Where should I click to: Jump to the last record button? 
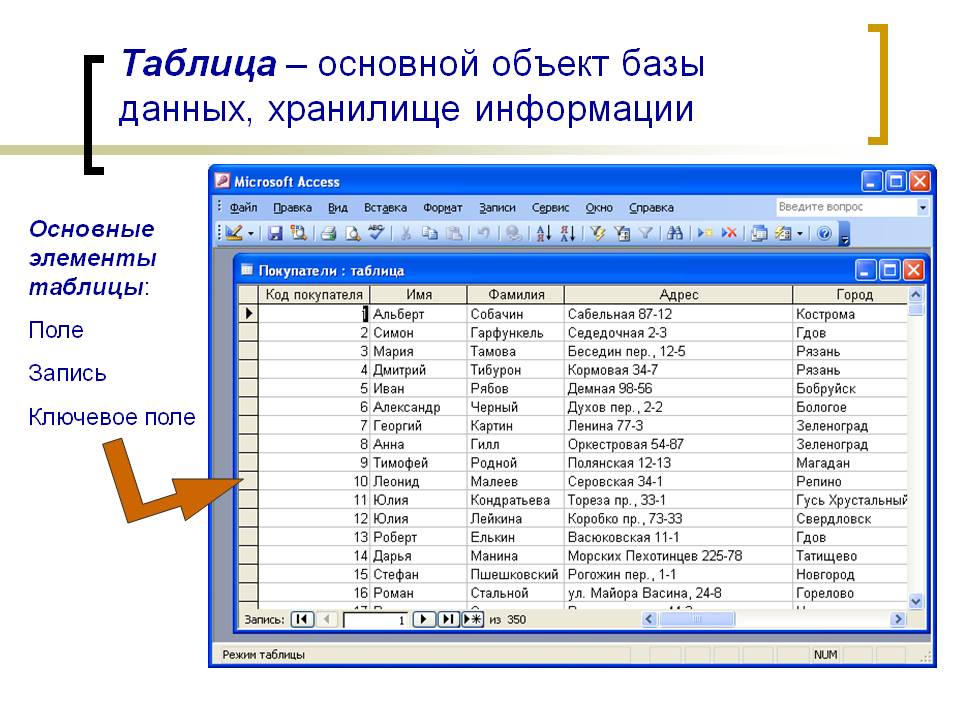(x=448, y=619)
